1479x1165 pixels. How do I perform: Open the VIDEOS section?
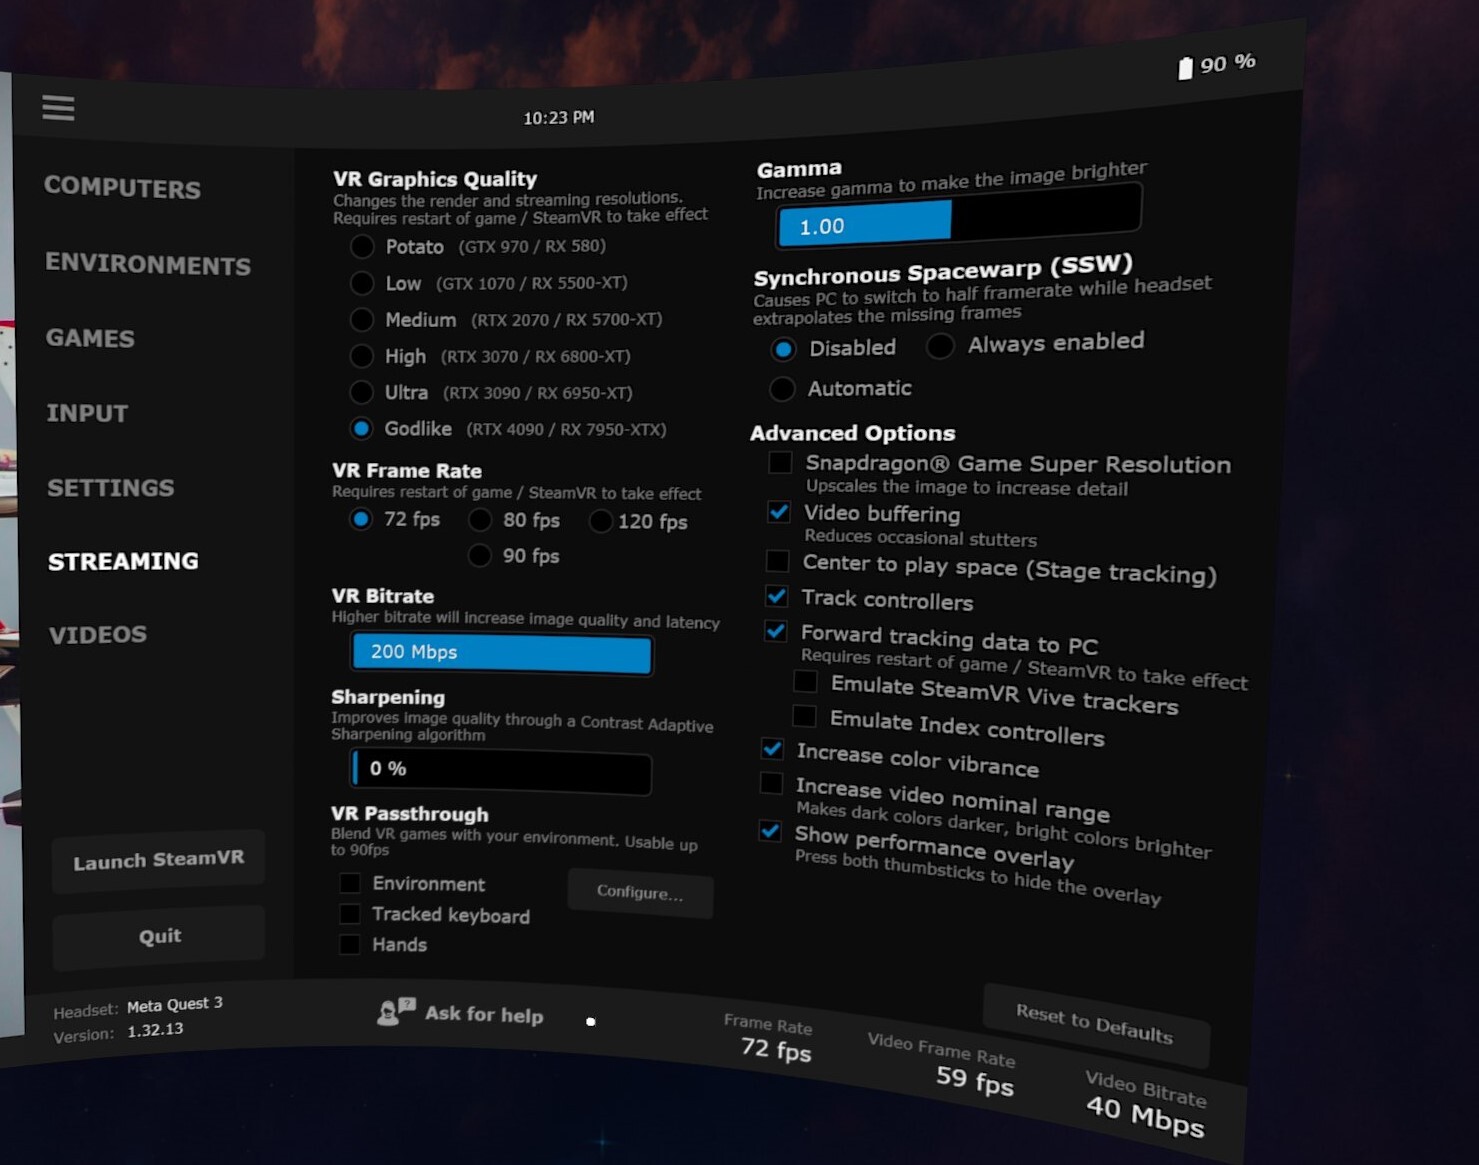pos(98,634)
